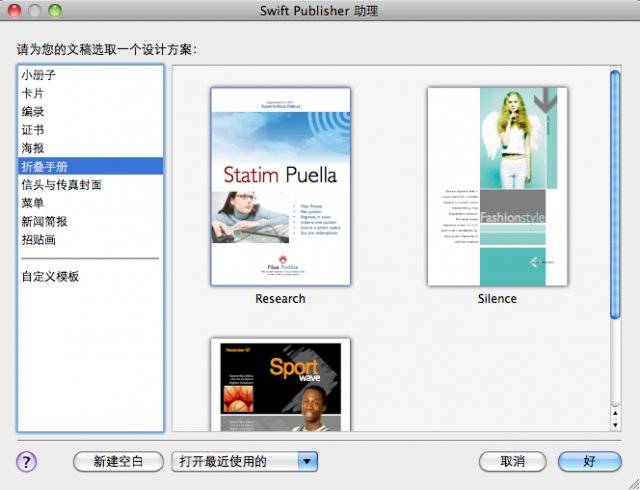
Task: Select the 海报 category
Action: tap(32, 148)
